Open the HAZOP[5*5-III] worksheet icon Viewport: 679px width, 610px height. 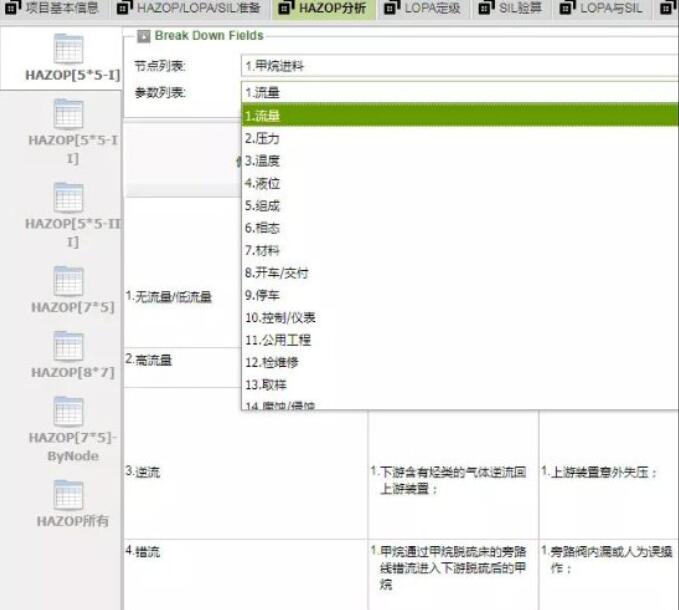click(x=68, y=197)
